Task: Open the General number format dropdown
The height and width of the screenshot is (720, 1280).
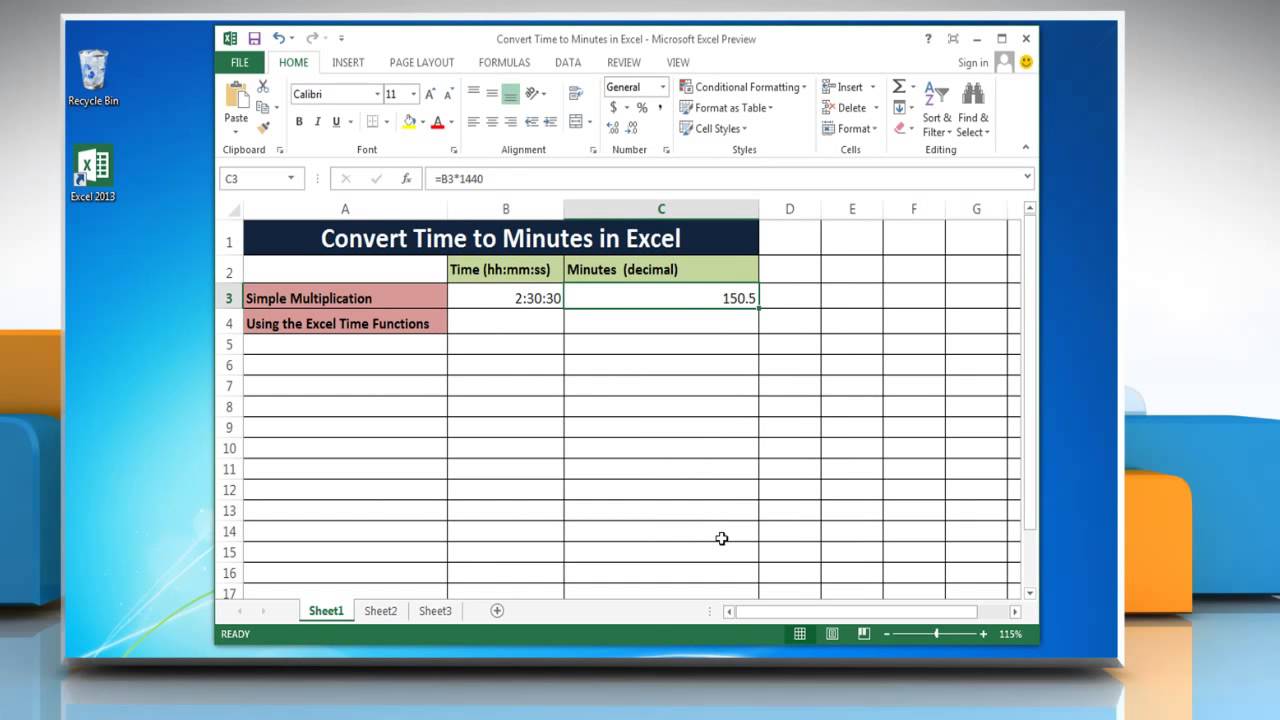Action: (662, 88)
